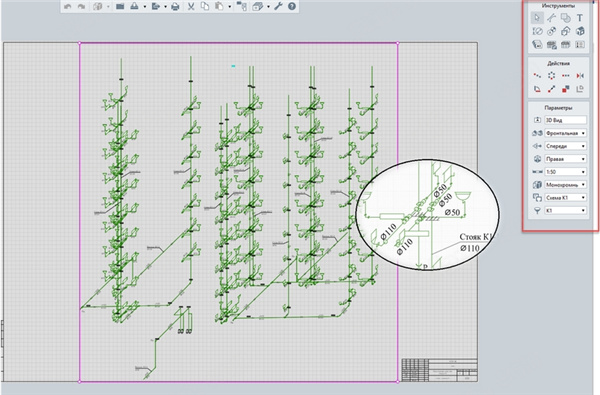
Task: Select the diameter dimension tool in Инструменты
Action: pyautogui.click(x=537, y=31)
